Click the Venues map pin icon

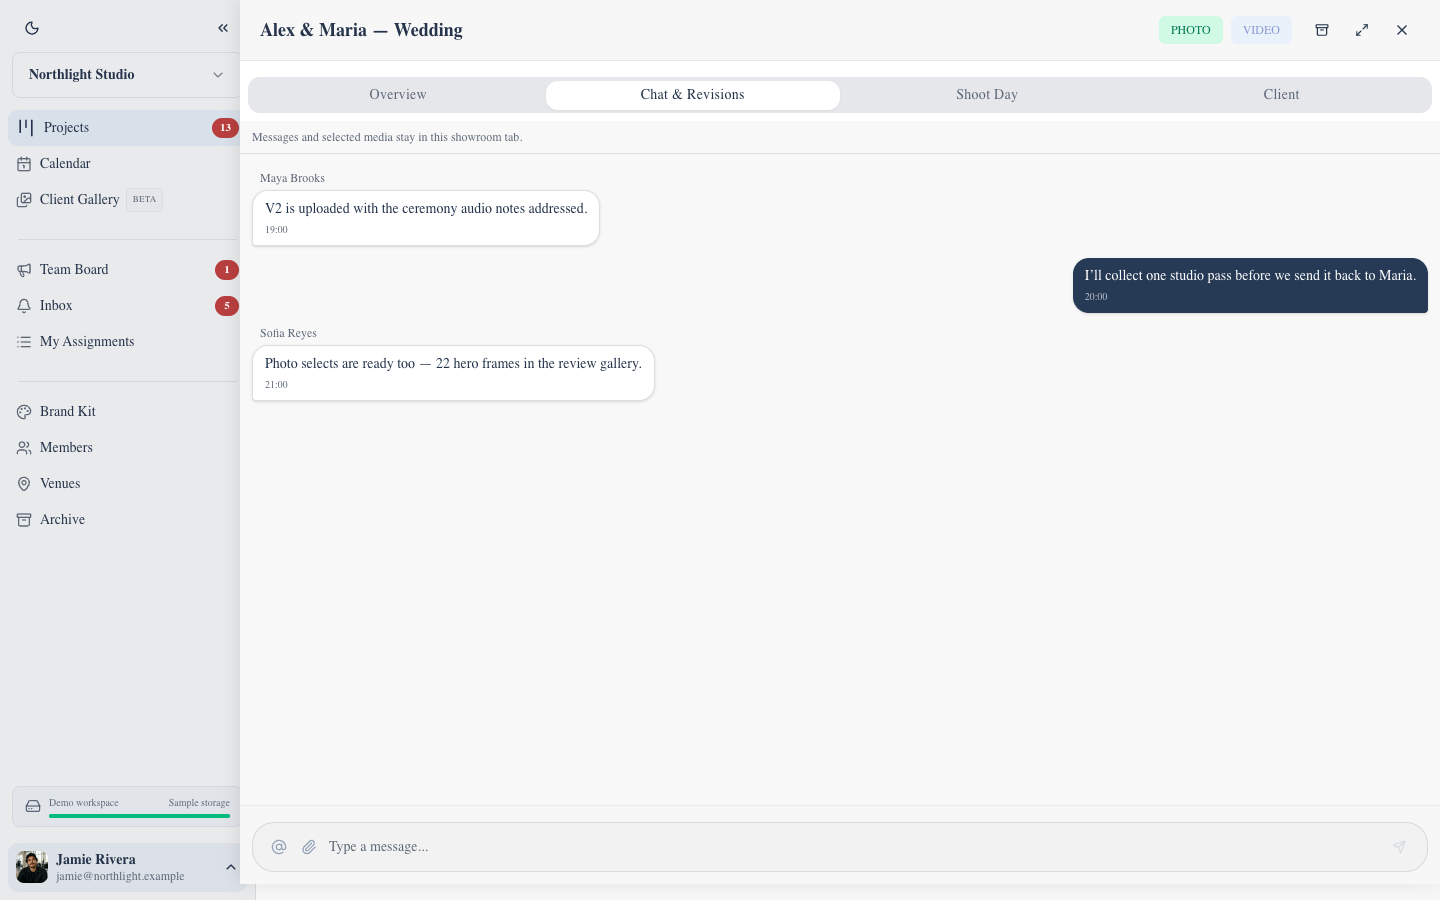pyautogui.click(x=24, y=484)
